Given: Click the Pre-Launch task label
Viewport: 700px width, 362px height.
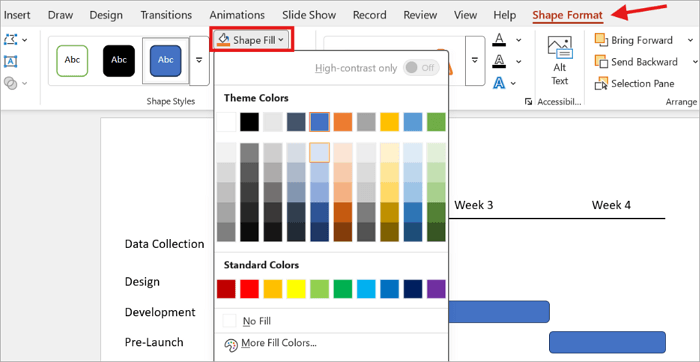Looking at the screenshot, I should [x=154, y=342].
